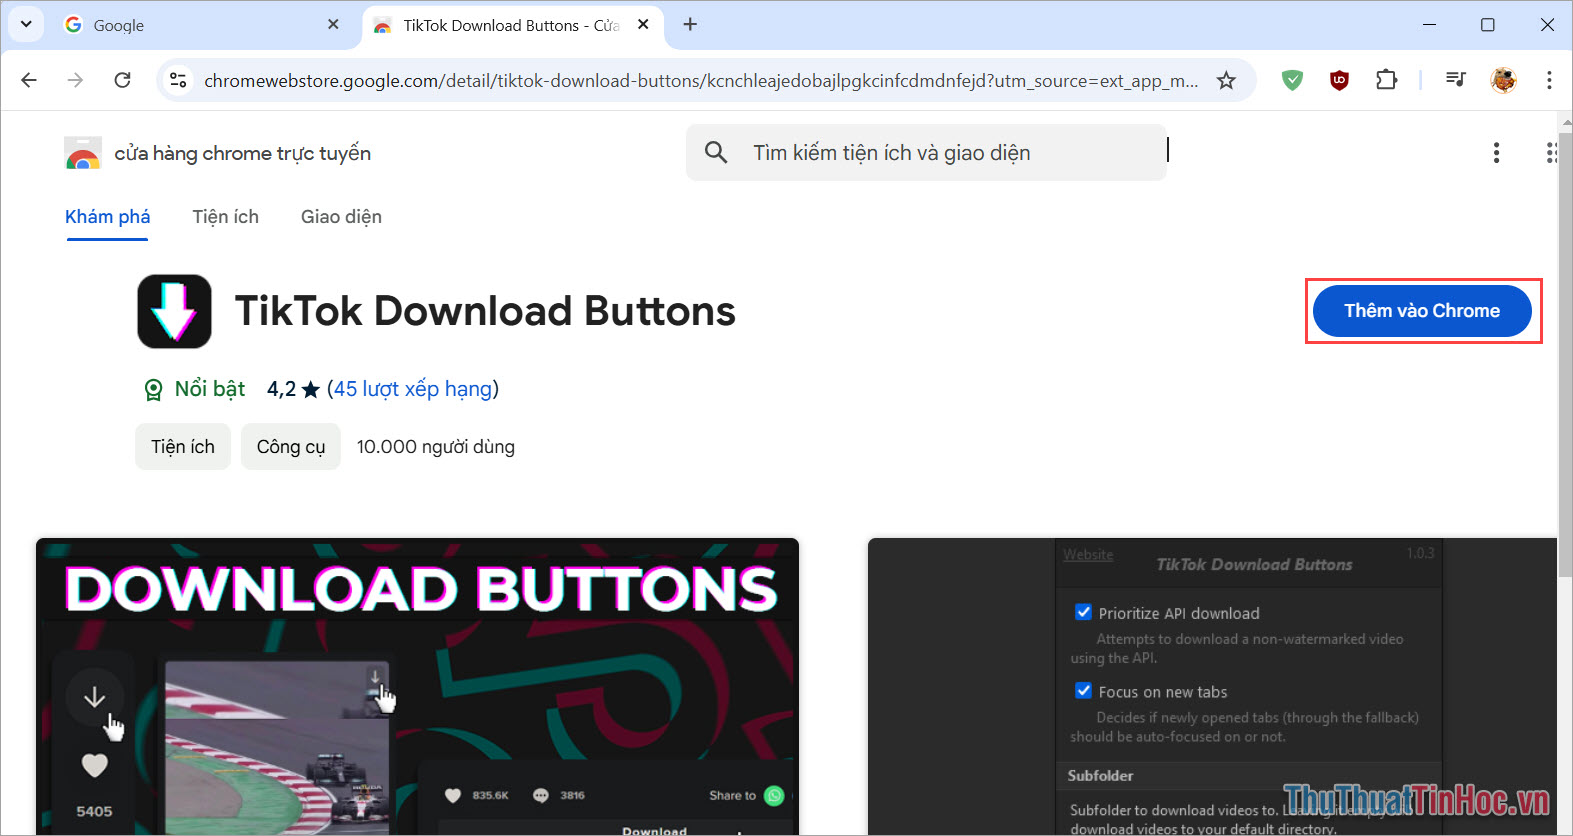Click the Thêm vào Chrome button
The image size is (1573, 836).
tap(1421, 311)
